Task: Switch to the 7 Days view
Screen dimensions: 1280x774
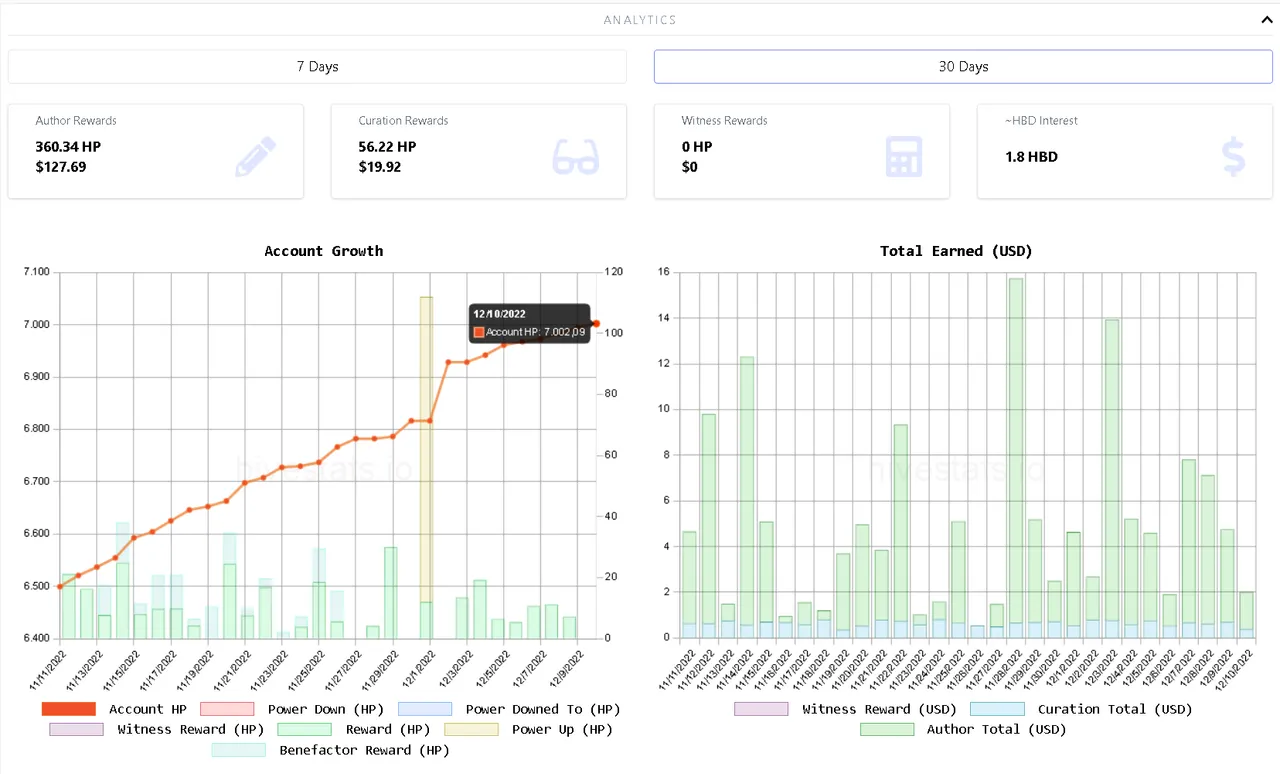Action: [x=317, y=67]
